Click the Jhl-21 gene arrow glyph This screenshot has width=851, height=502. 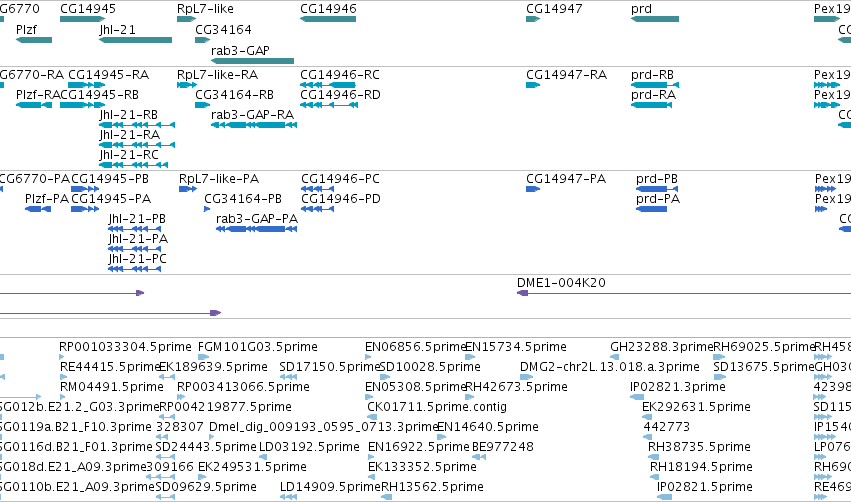[135, 40]
